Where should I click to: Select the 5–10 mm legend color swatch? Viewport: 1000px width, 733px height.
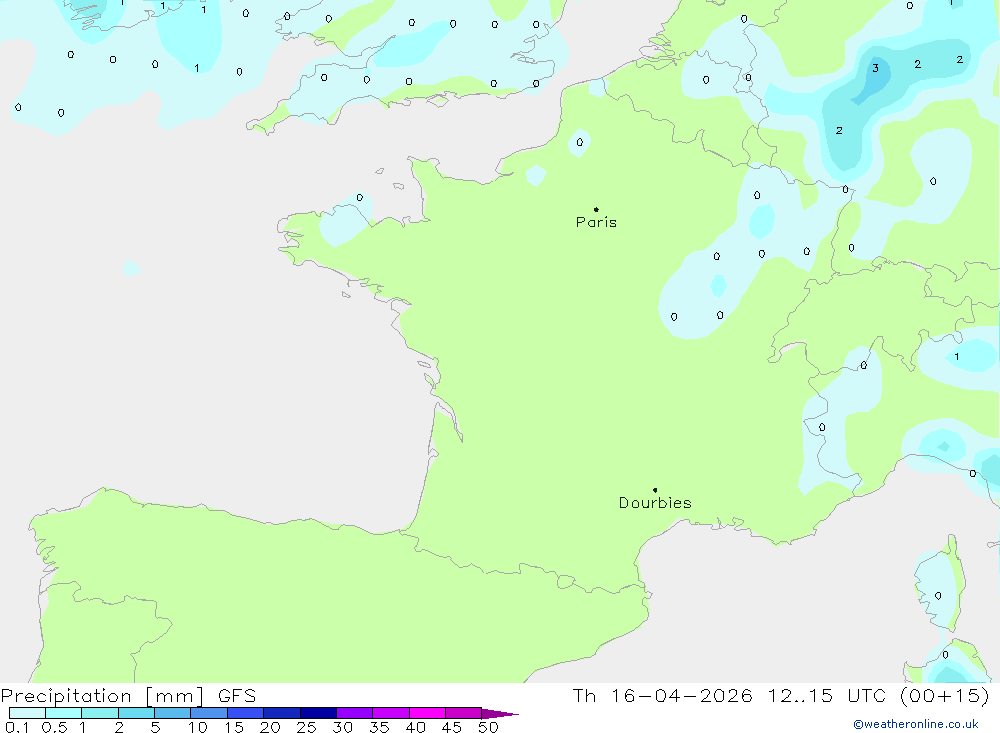(173, 713)
